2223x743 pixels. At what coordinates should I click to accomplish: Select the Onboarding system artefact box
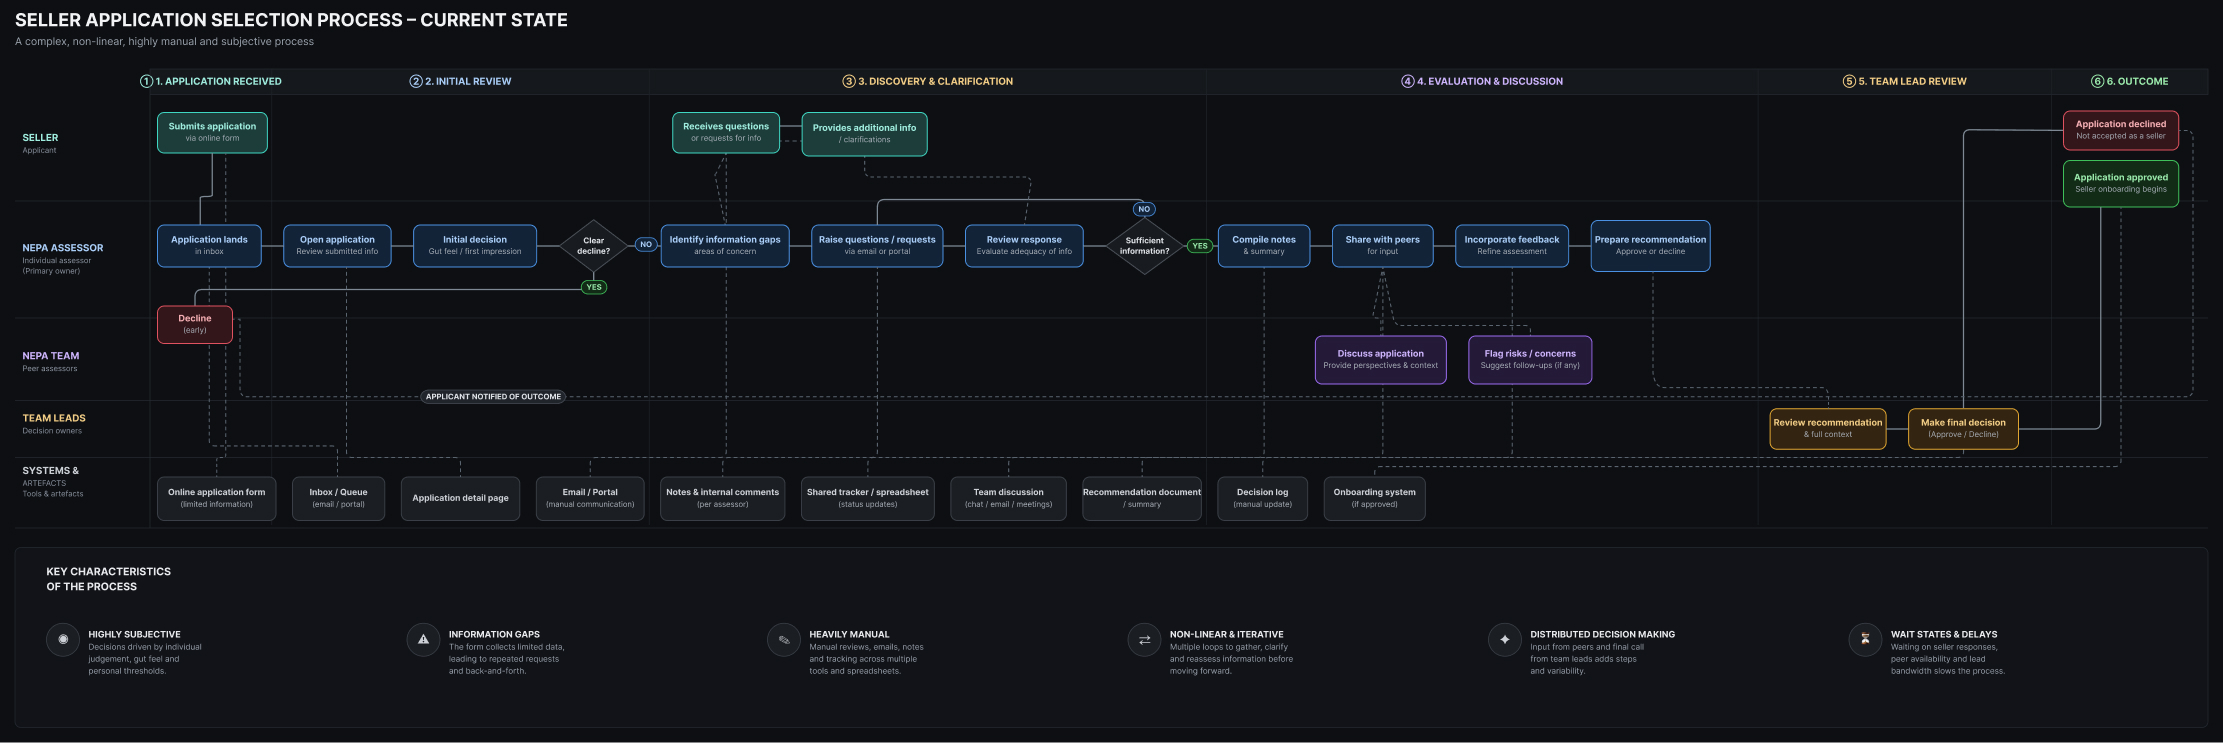(1374, 498)
